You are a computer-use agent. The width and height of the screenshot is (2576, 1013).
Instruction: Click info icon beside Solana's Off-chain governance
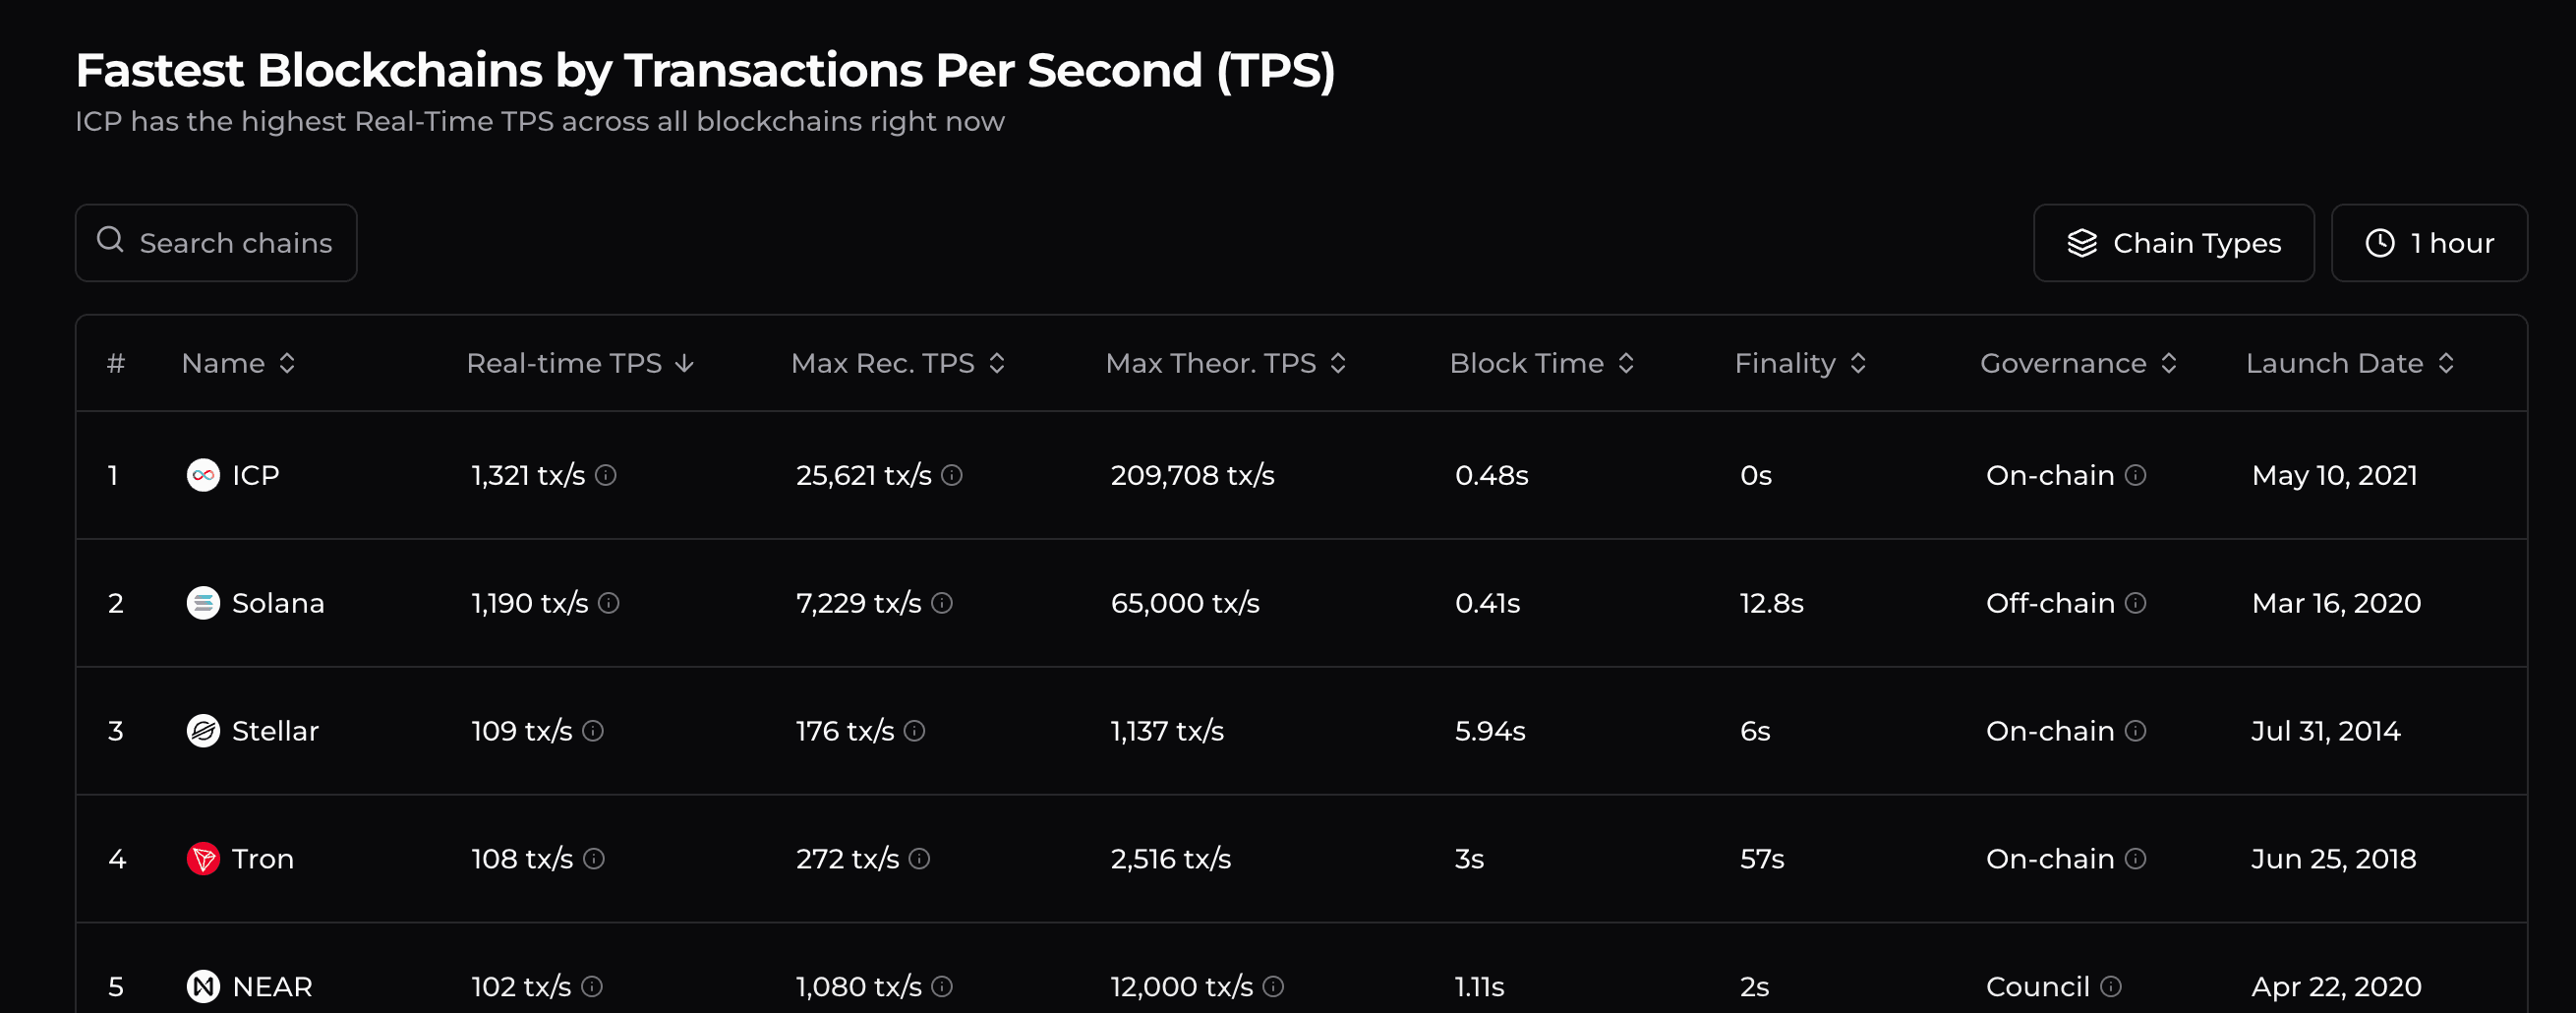pos(2135,603)
